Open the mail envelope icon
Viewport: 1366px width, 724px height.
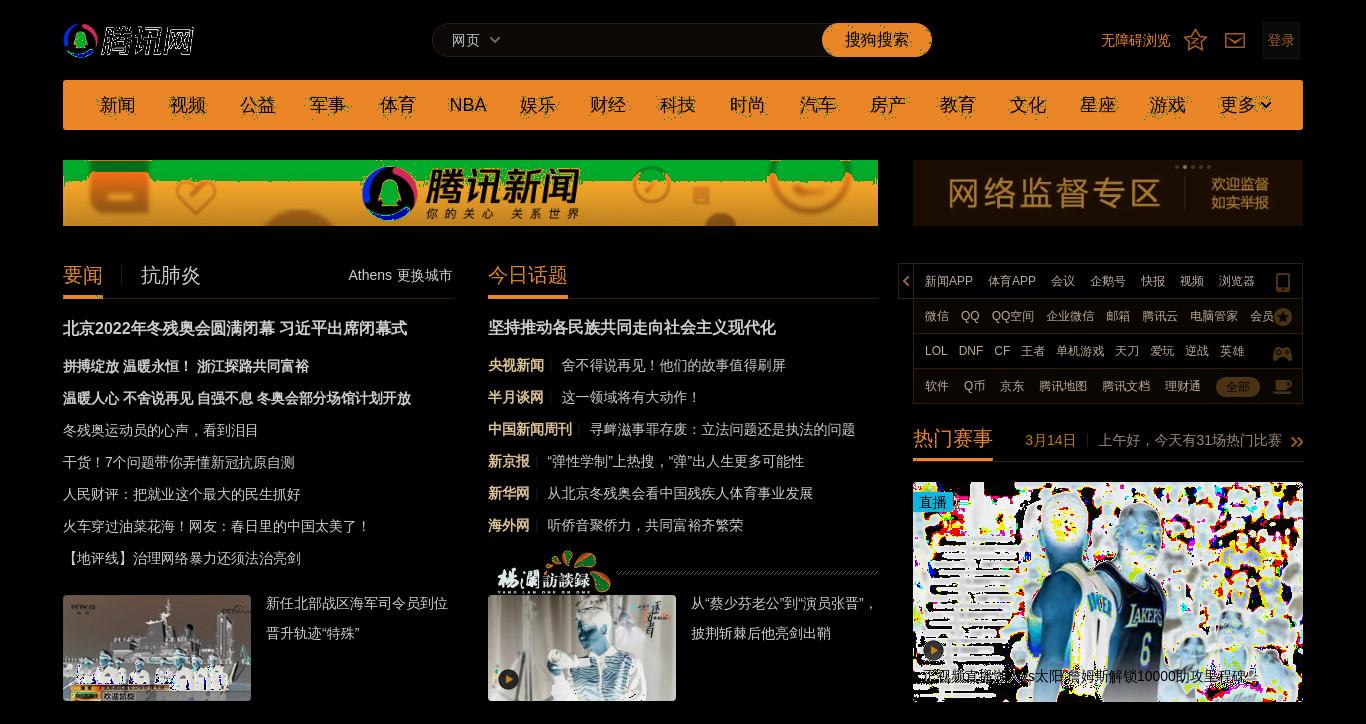coord(1235,40)
